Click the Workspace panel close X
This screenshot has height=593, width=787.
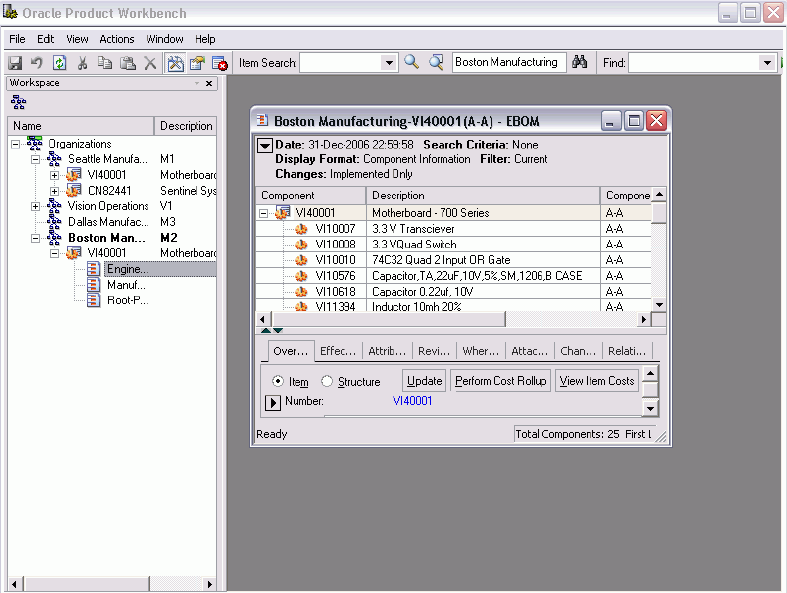[x=209, y=83]
